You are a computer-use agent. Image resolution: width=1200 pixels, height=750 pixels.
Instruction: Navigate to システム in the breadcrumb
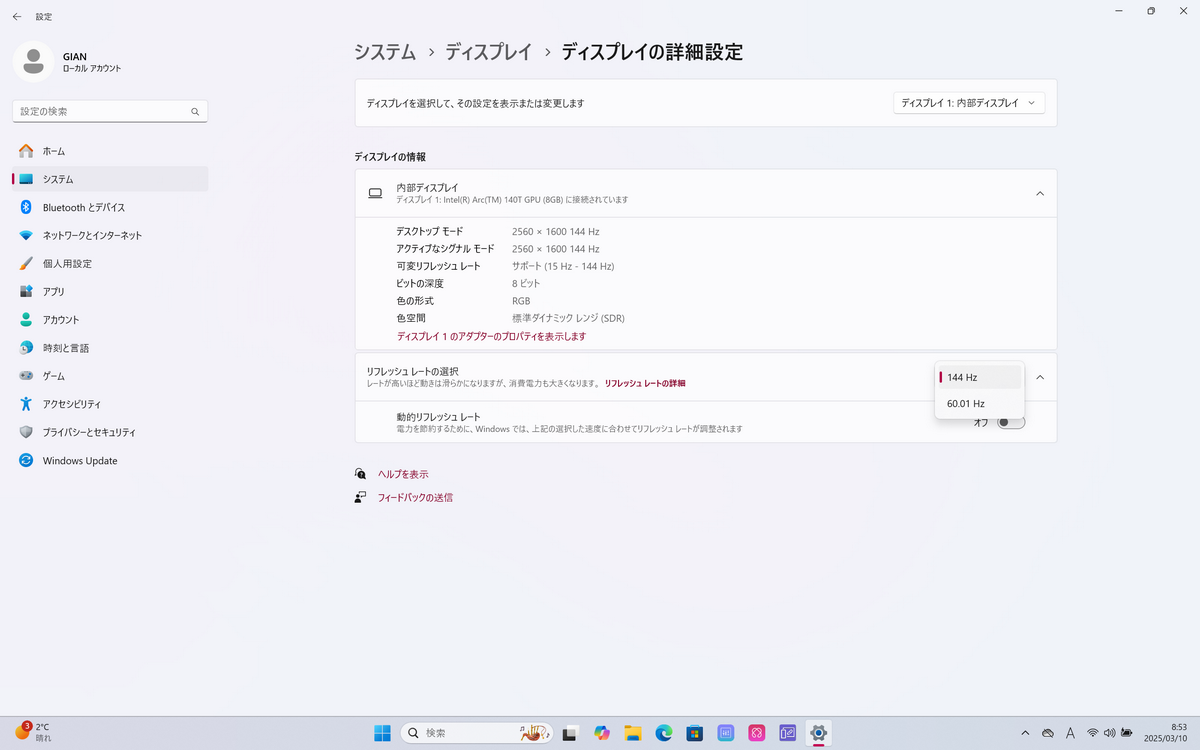[385, 52]
